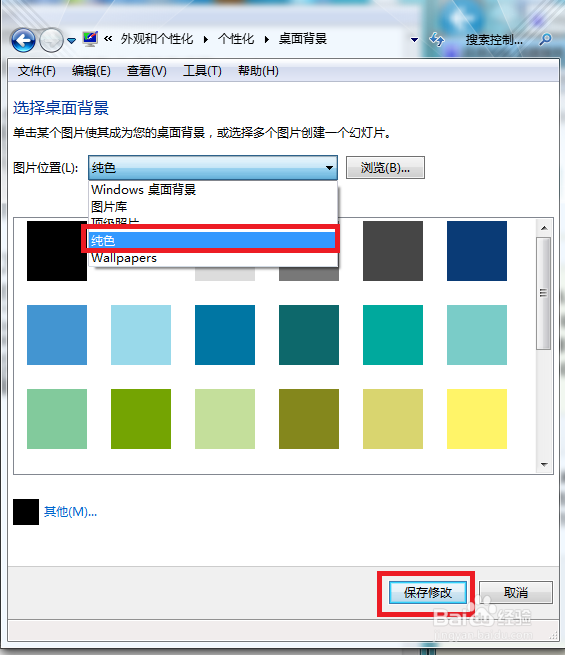Viewport: 565px width, 655px height.
Task: Pick the deep cerulean blue swatch
Action: click(225, 335)
